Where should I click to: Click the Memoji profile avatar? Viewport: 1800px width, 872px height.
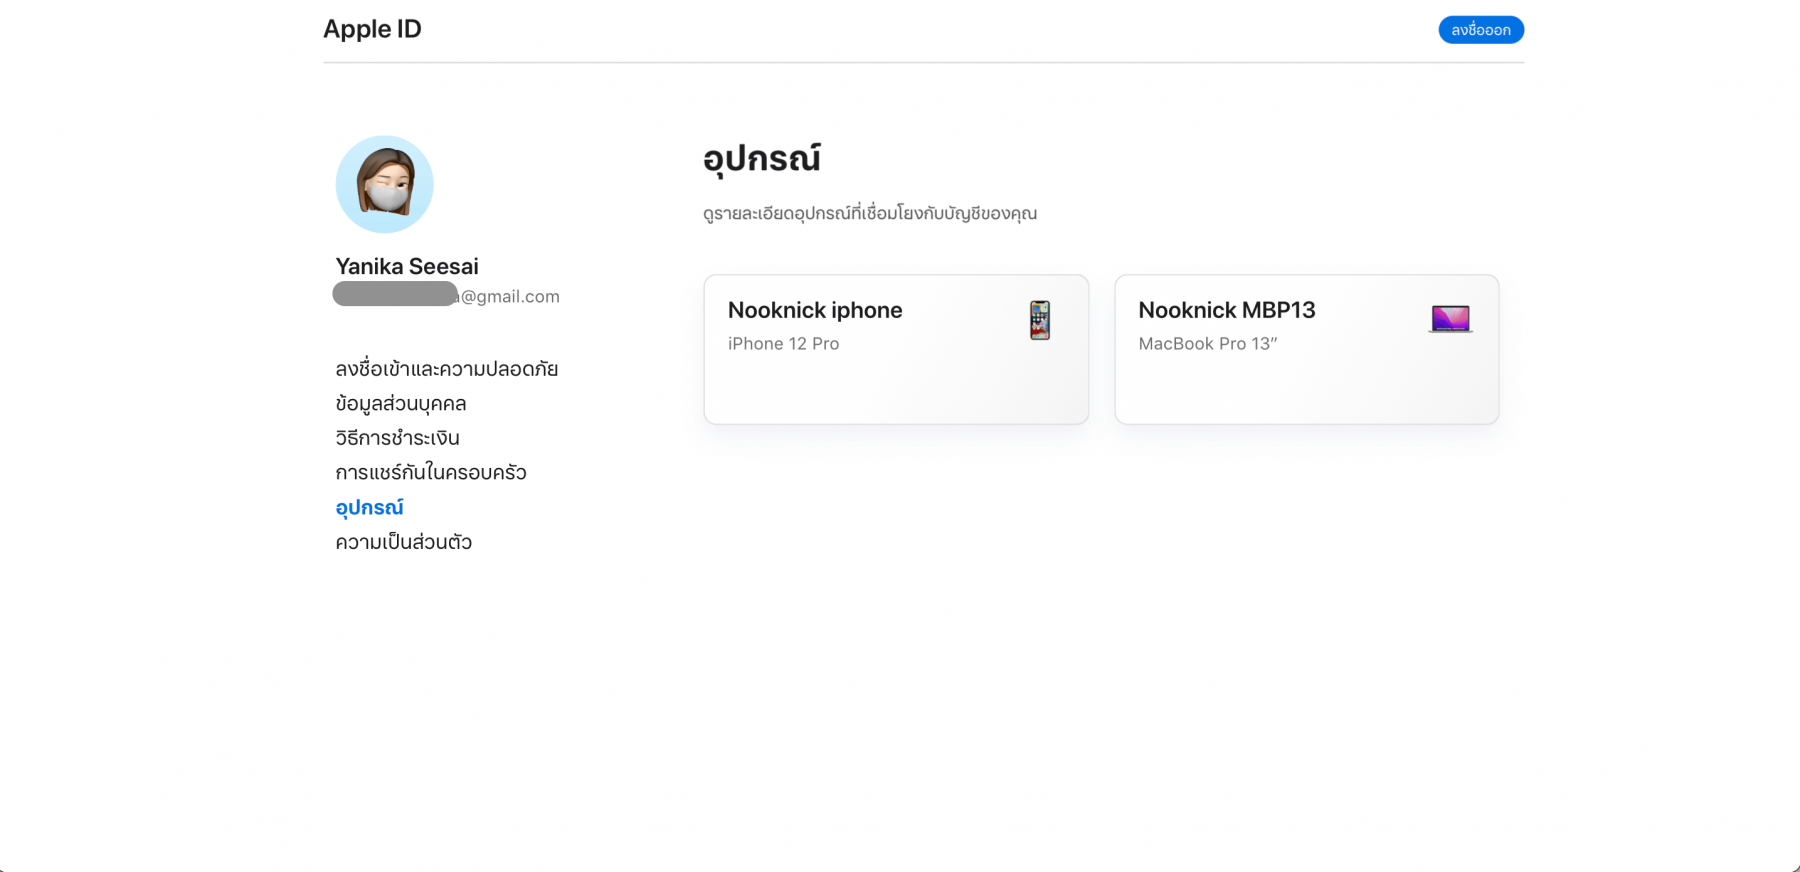pos(384,185)
